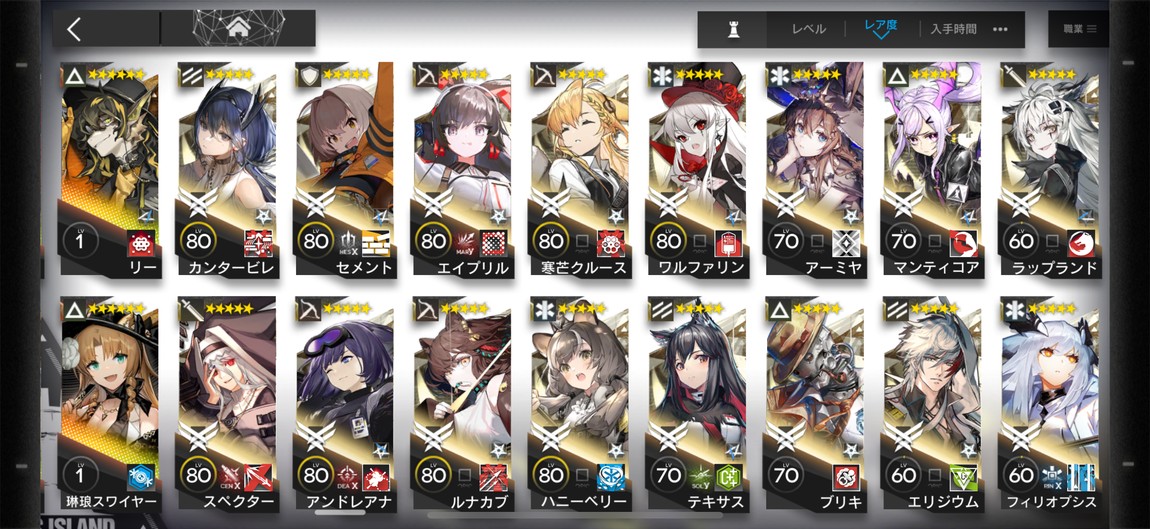Expand the 職業 class filter

click(x=1080, y=29)
